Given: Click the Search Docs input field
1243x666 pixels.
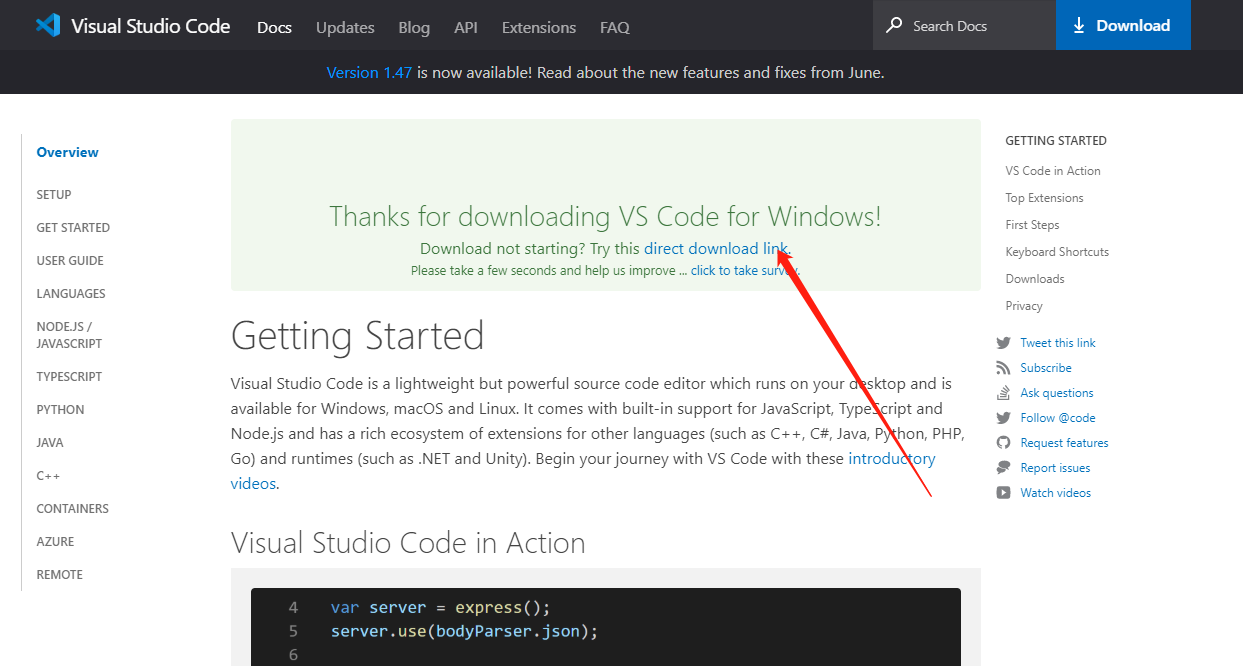Looking at the screenshot, I should point(964,25).
